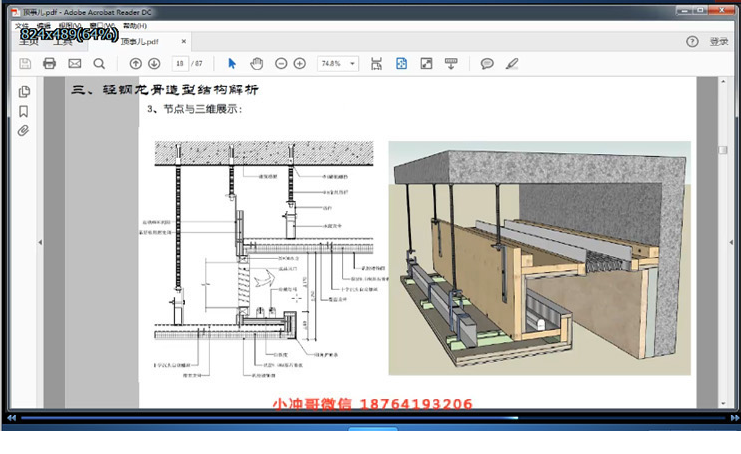Viewport: 741px width, 454px height.
Task: Switch to the 主页 tab
Action: point(28,42)
